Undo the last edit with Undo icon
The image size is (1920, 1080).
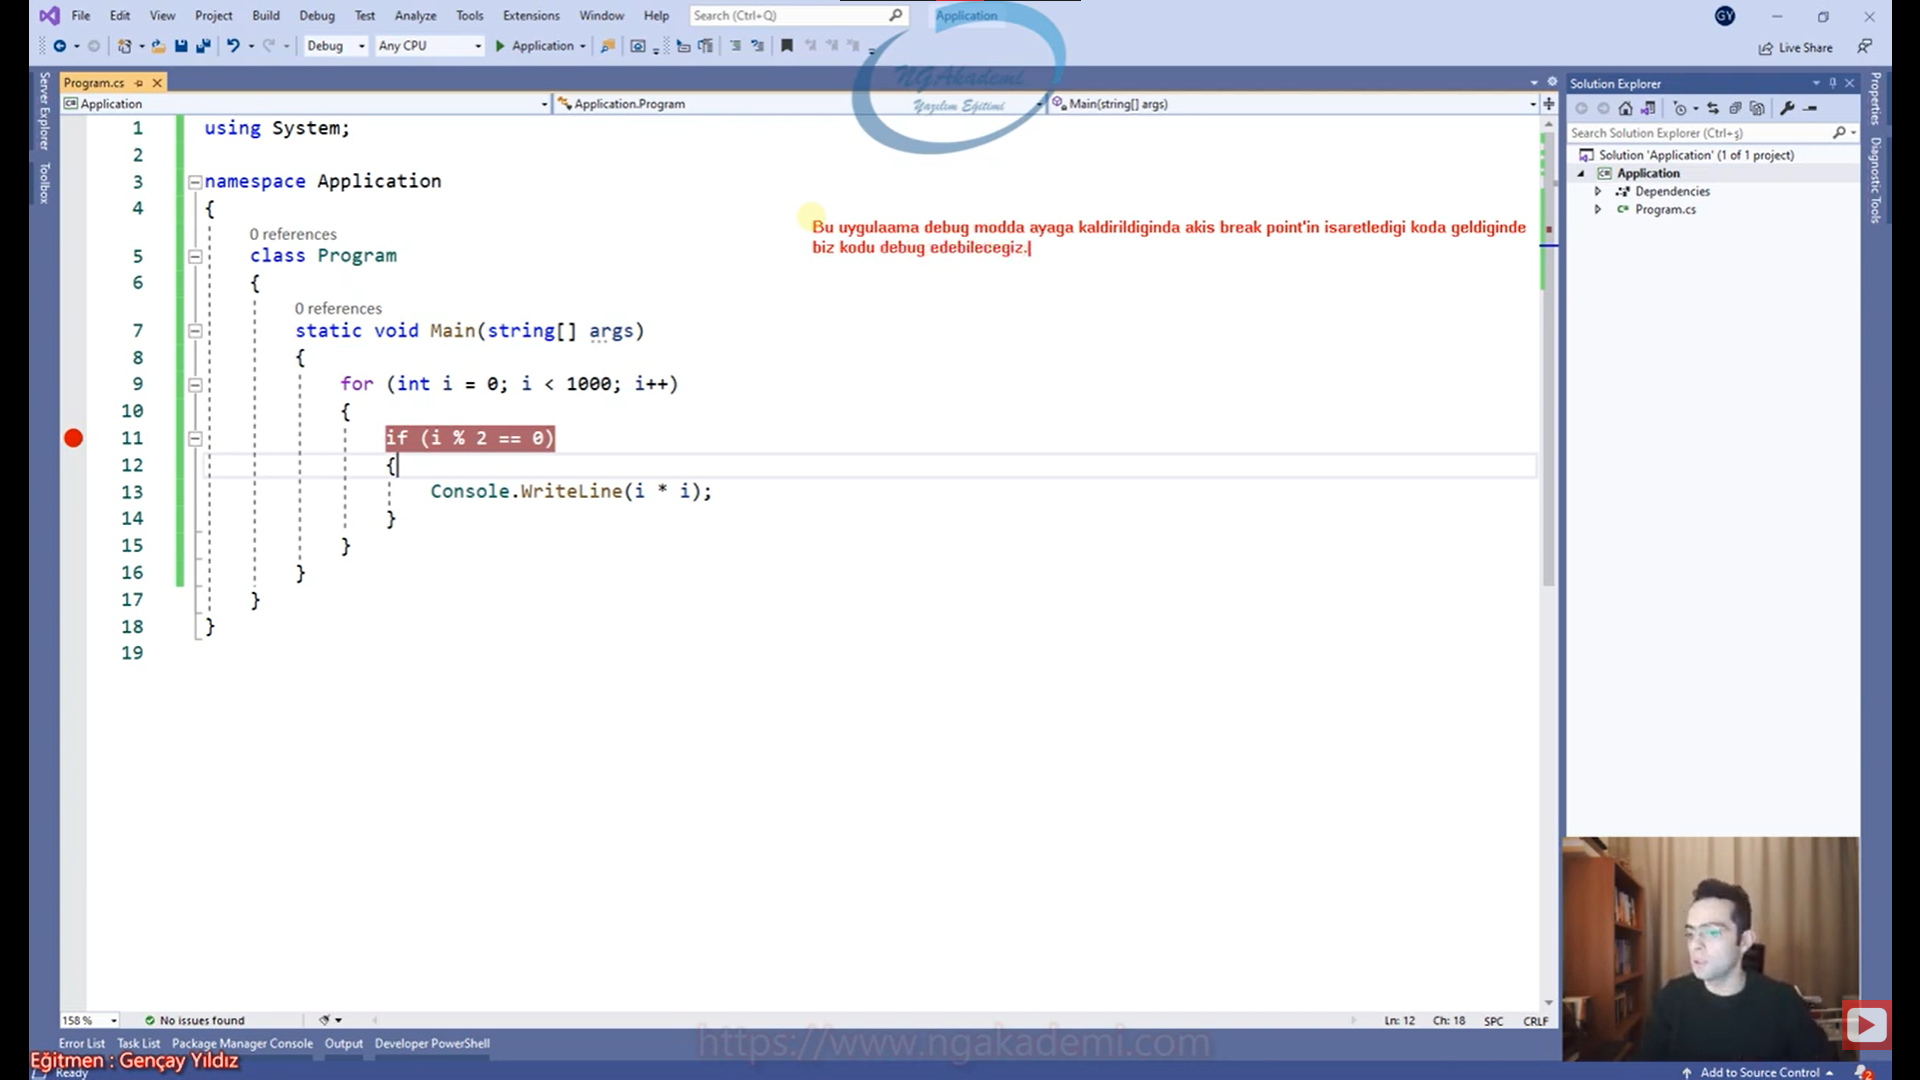pos(233,46)
